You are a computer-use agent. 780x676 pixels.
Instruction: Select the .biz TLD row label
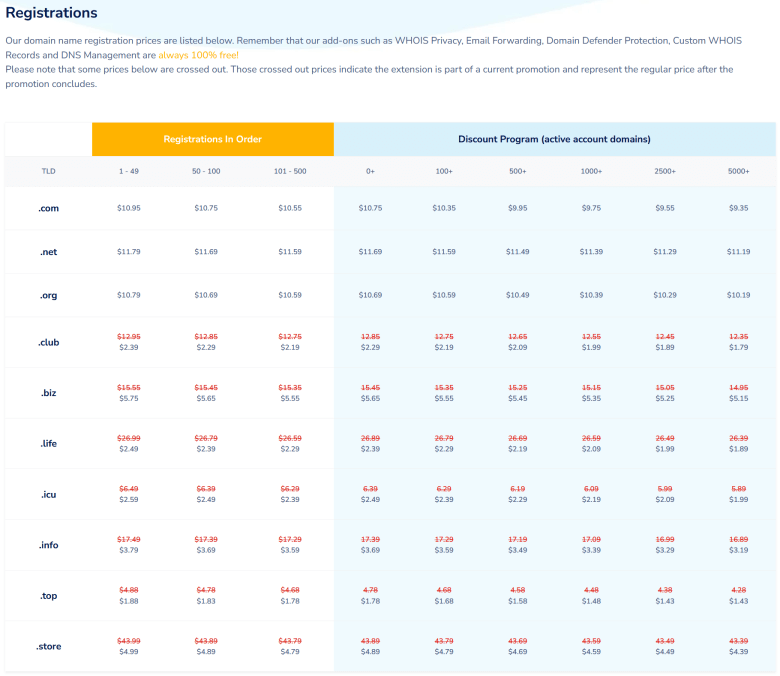click(x=49, y=393)
